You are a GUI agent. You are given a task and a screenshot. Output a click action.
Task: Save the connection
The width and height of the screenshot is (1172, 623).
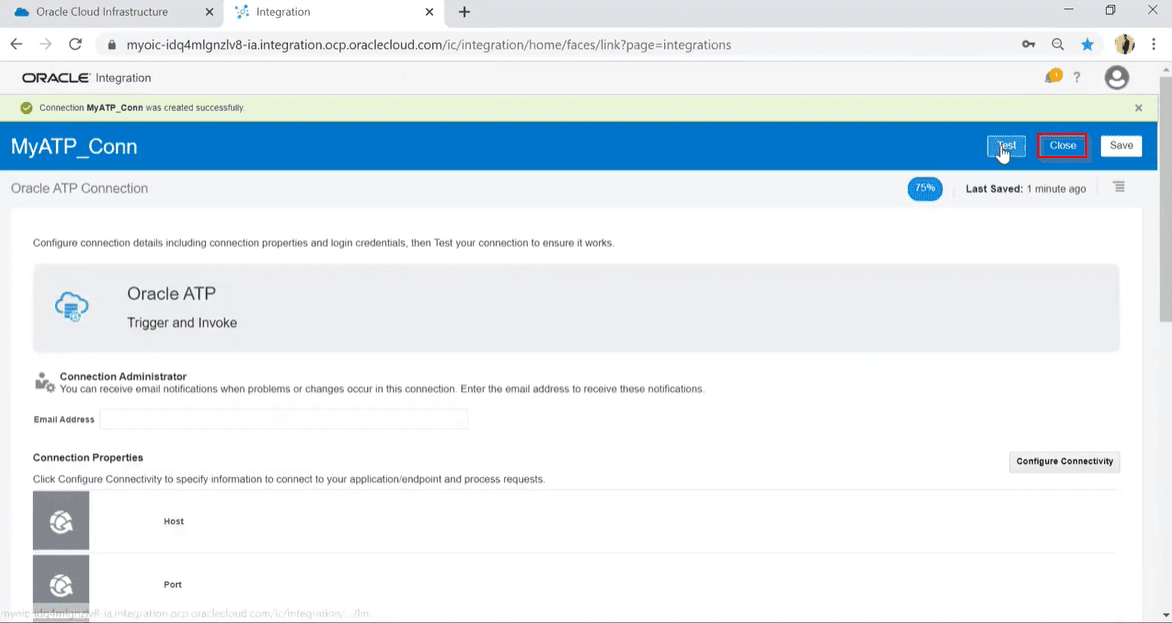pos(1121,146)
